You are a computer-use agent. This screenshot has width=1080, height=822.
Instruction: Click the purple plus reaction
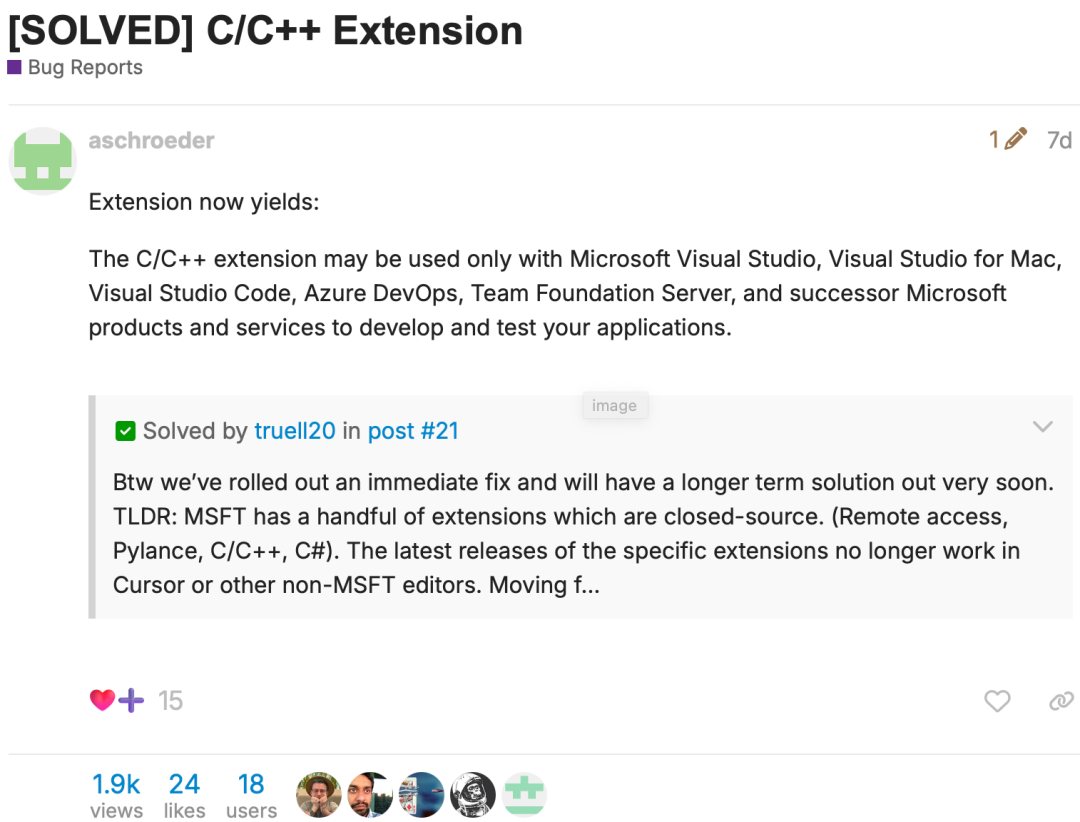(x=131, y=700)
